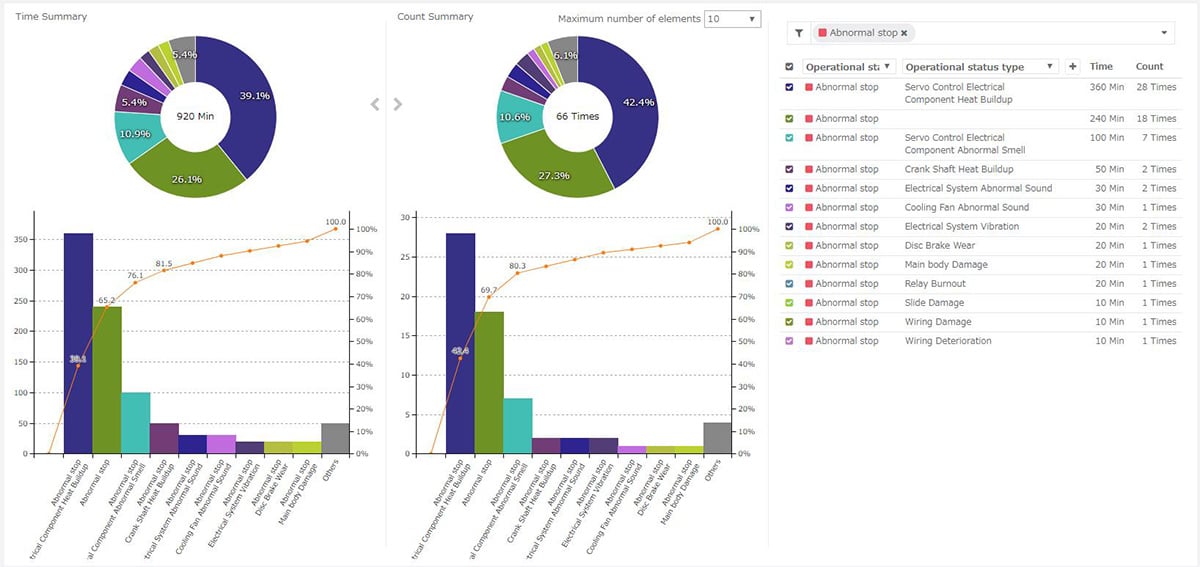Click the 76.1 point on Time Pareto line
This screenshot has height=567, width=1200.
[x=136, y=283]
